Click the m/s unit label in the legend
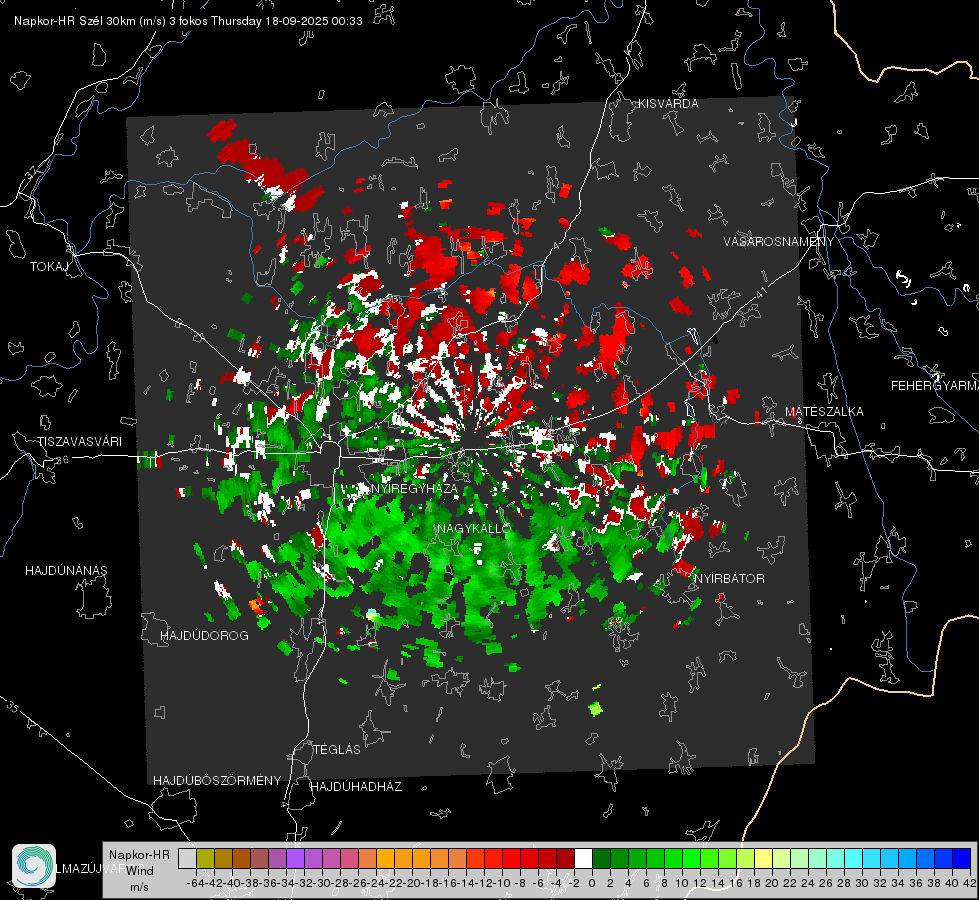This screenshot has width=979, height=900. pyautogui.click(x=139, y=887)
